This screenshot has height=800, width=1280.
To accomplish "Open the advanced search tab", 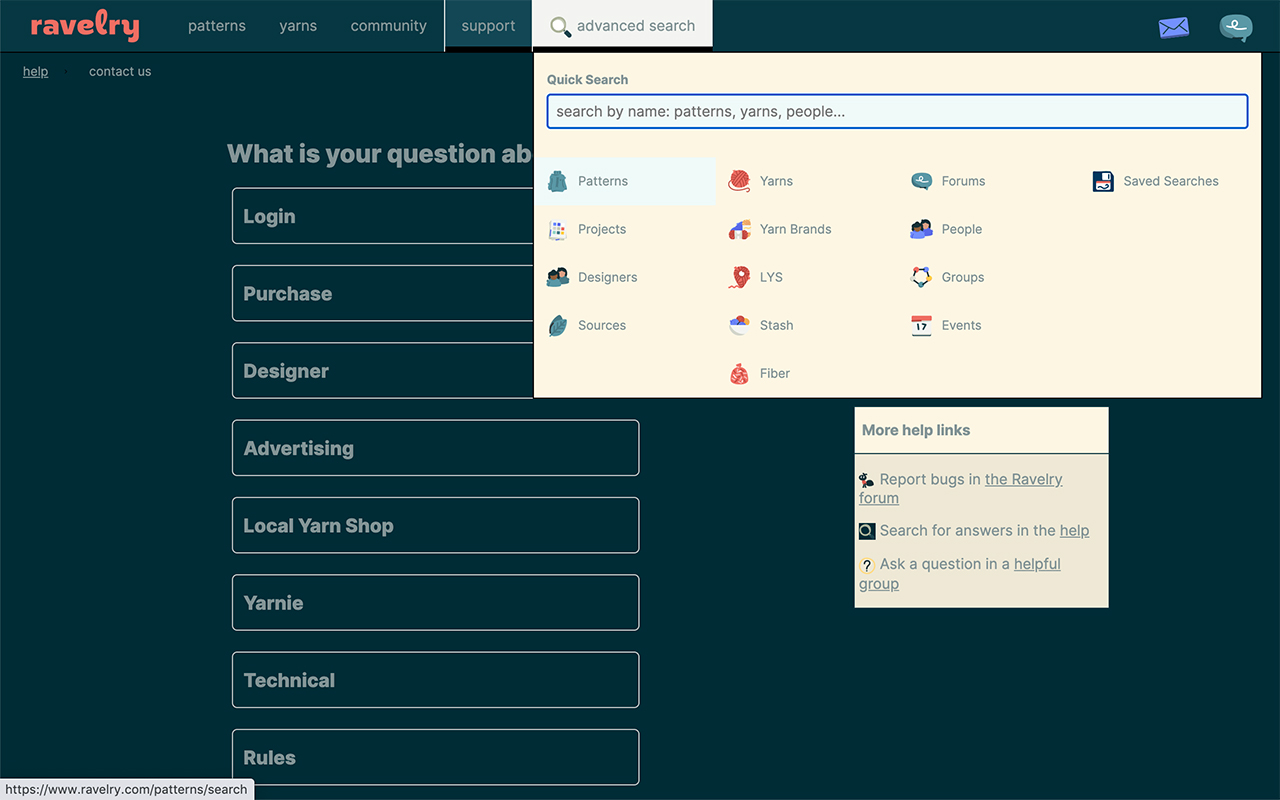I will (622, 26).
